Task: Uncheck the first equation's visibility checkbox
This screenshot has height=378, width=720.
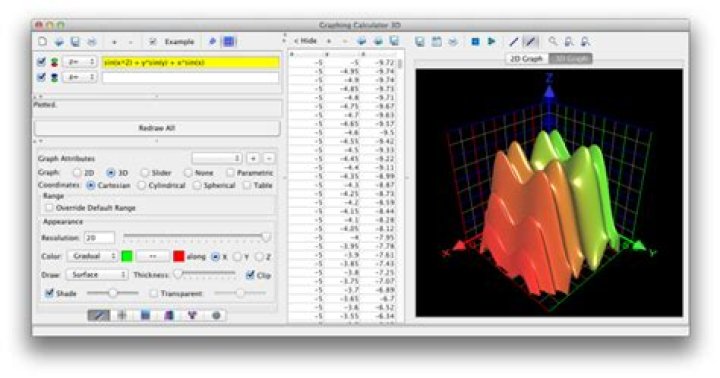Action: coord(41,62)
